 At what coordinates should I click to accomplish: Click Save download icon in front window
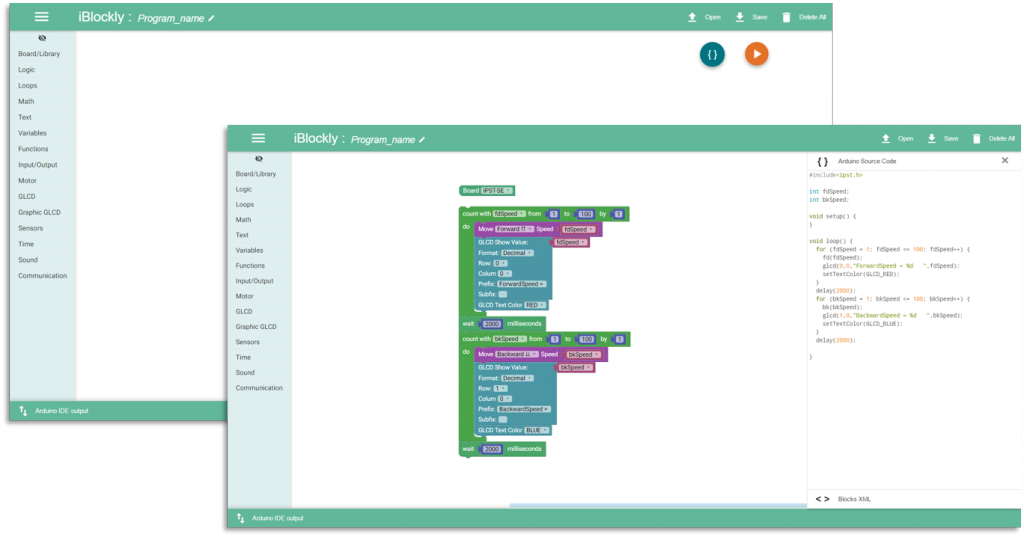click(x=932, y=138)
